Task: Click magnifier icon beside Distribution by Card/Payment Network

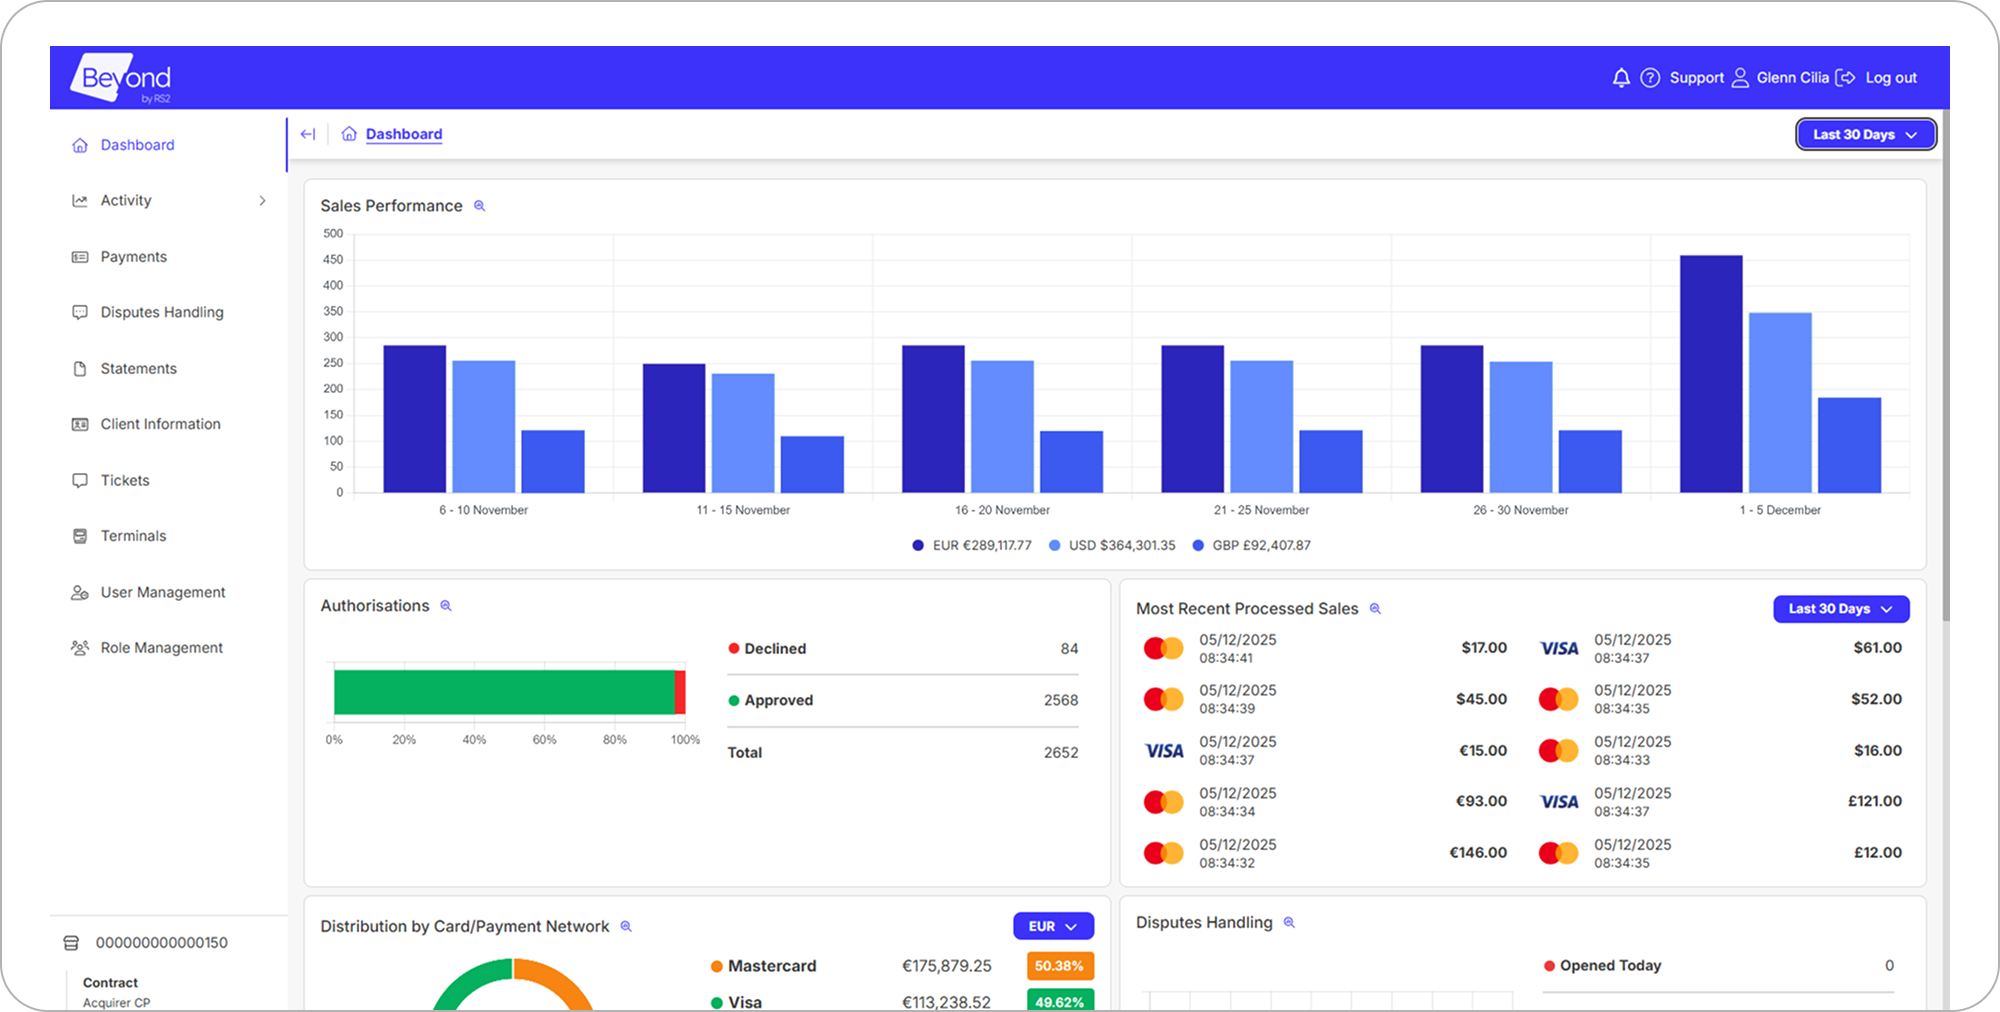Action: point(626,927)
